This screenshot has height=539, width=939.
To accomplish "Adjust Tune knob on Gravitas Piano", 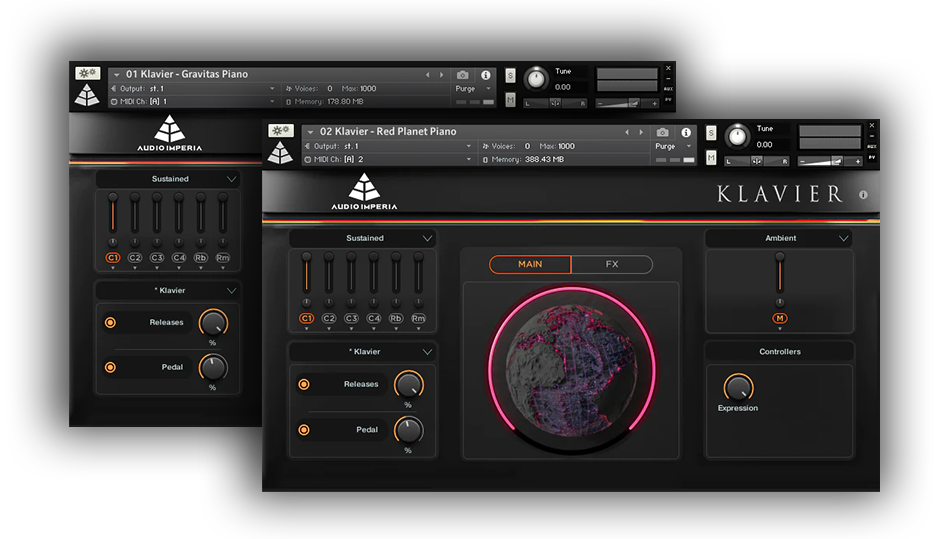I will pyautogui.click(x=537, y=79).
